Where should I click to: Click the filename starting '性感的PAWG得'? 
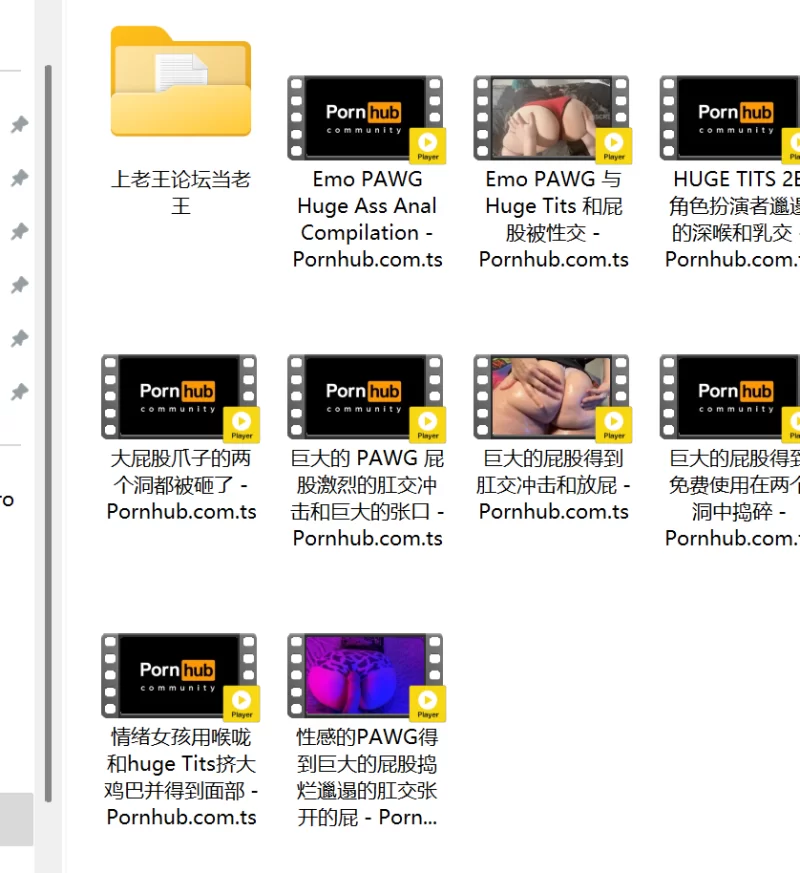pos(367,777)
